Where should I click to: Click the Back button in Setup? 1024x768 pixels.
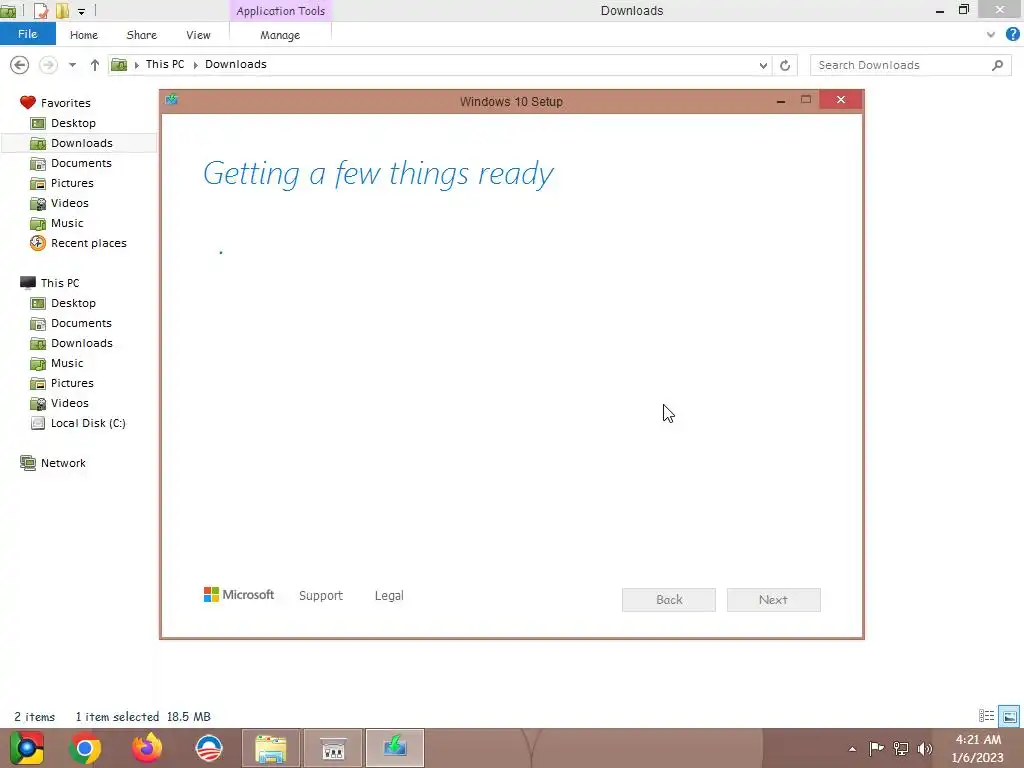(669, 600)
